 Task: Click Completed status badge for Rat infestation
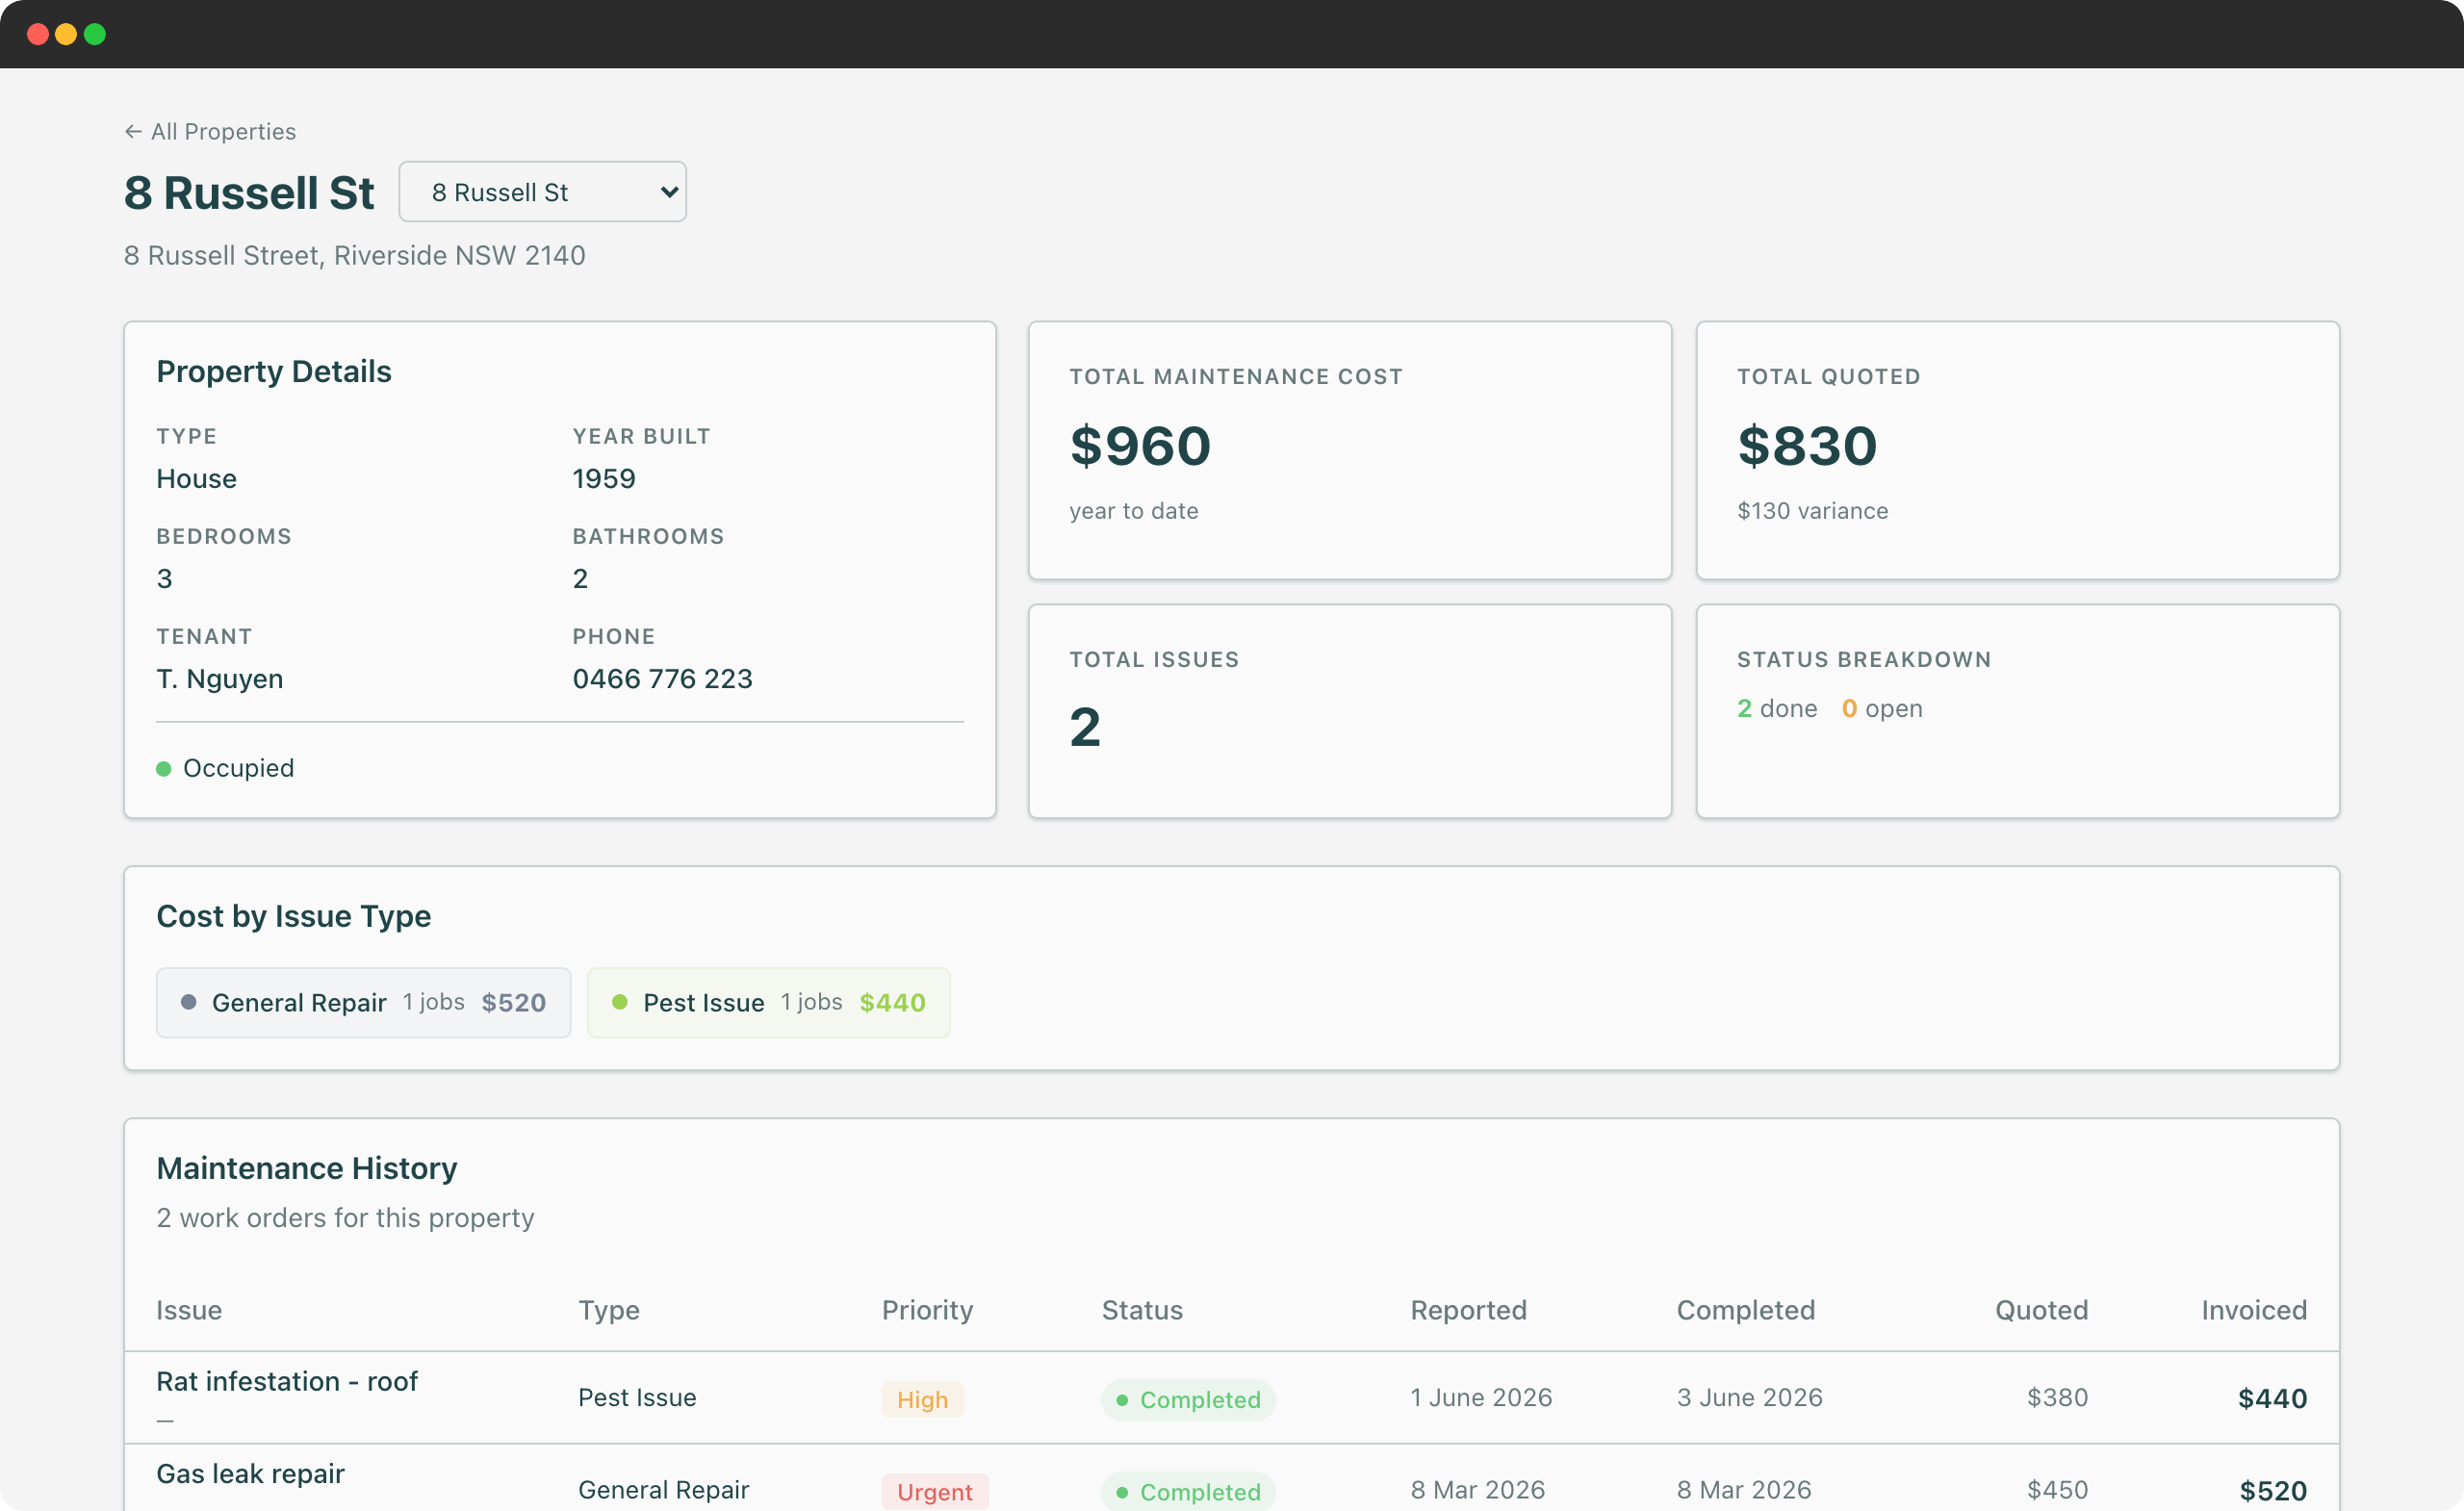(x=1188, y=1399)
